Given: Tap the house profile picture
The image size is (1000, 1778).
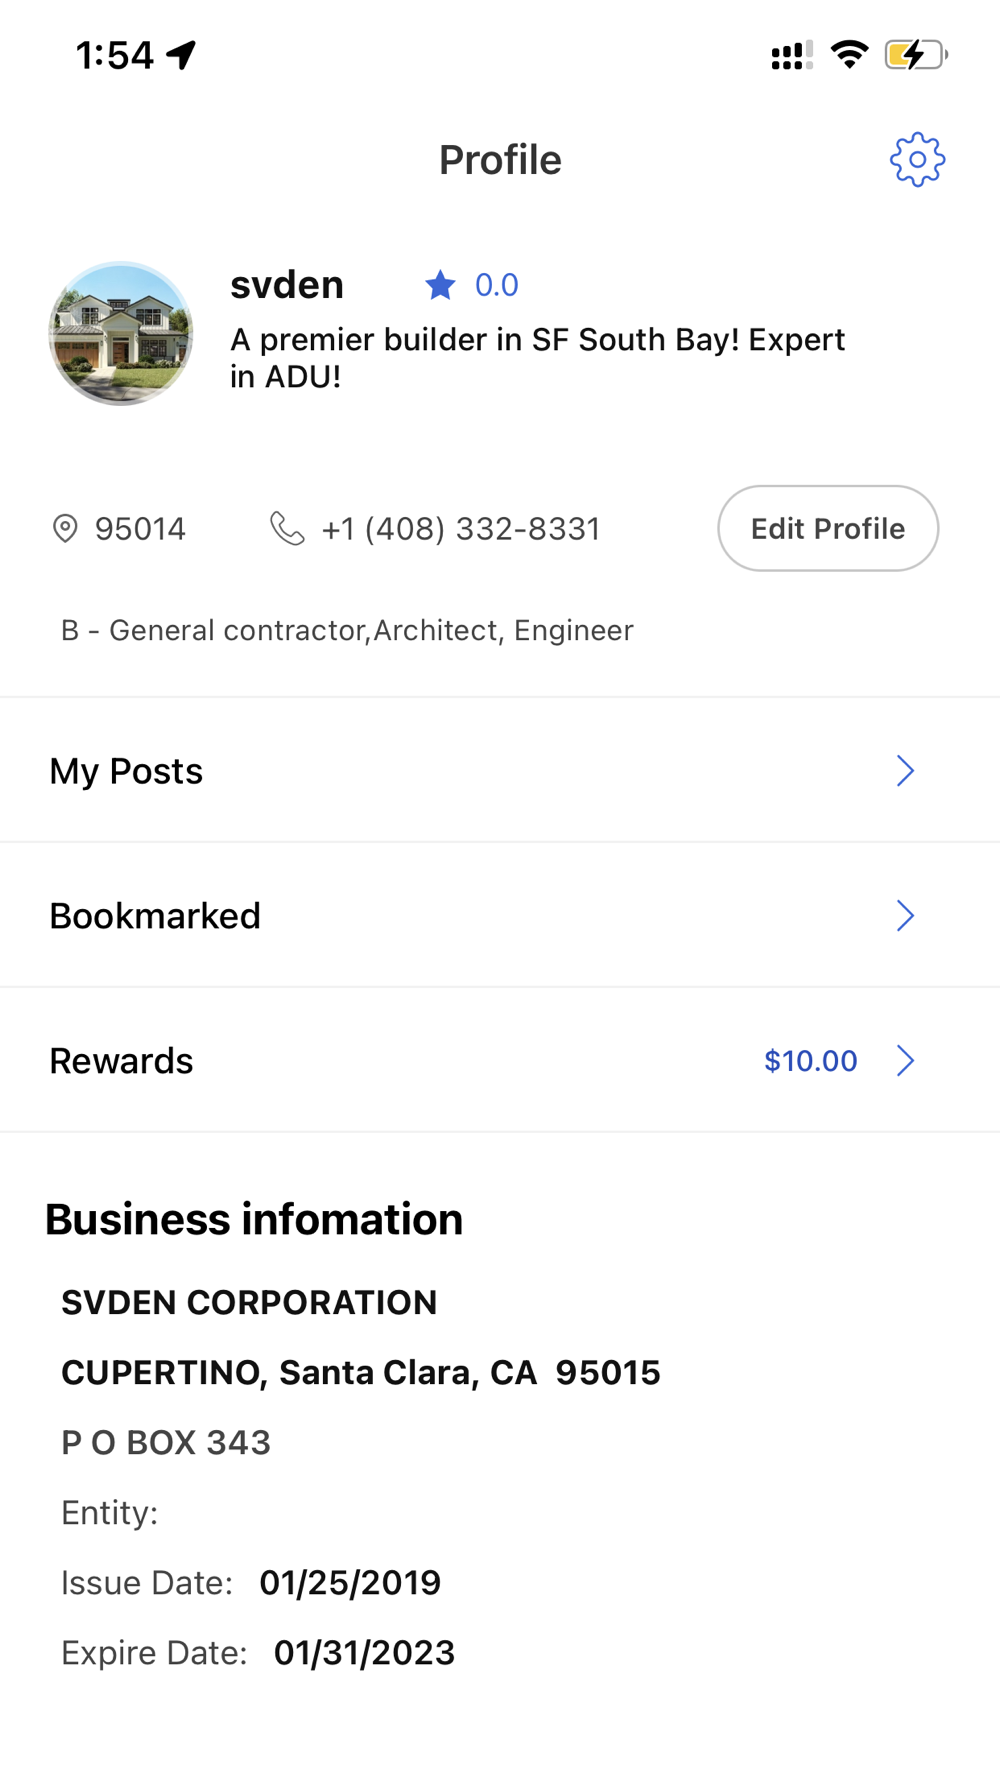Looking at the screenshot, I should coord(121,334).
